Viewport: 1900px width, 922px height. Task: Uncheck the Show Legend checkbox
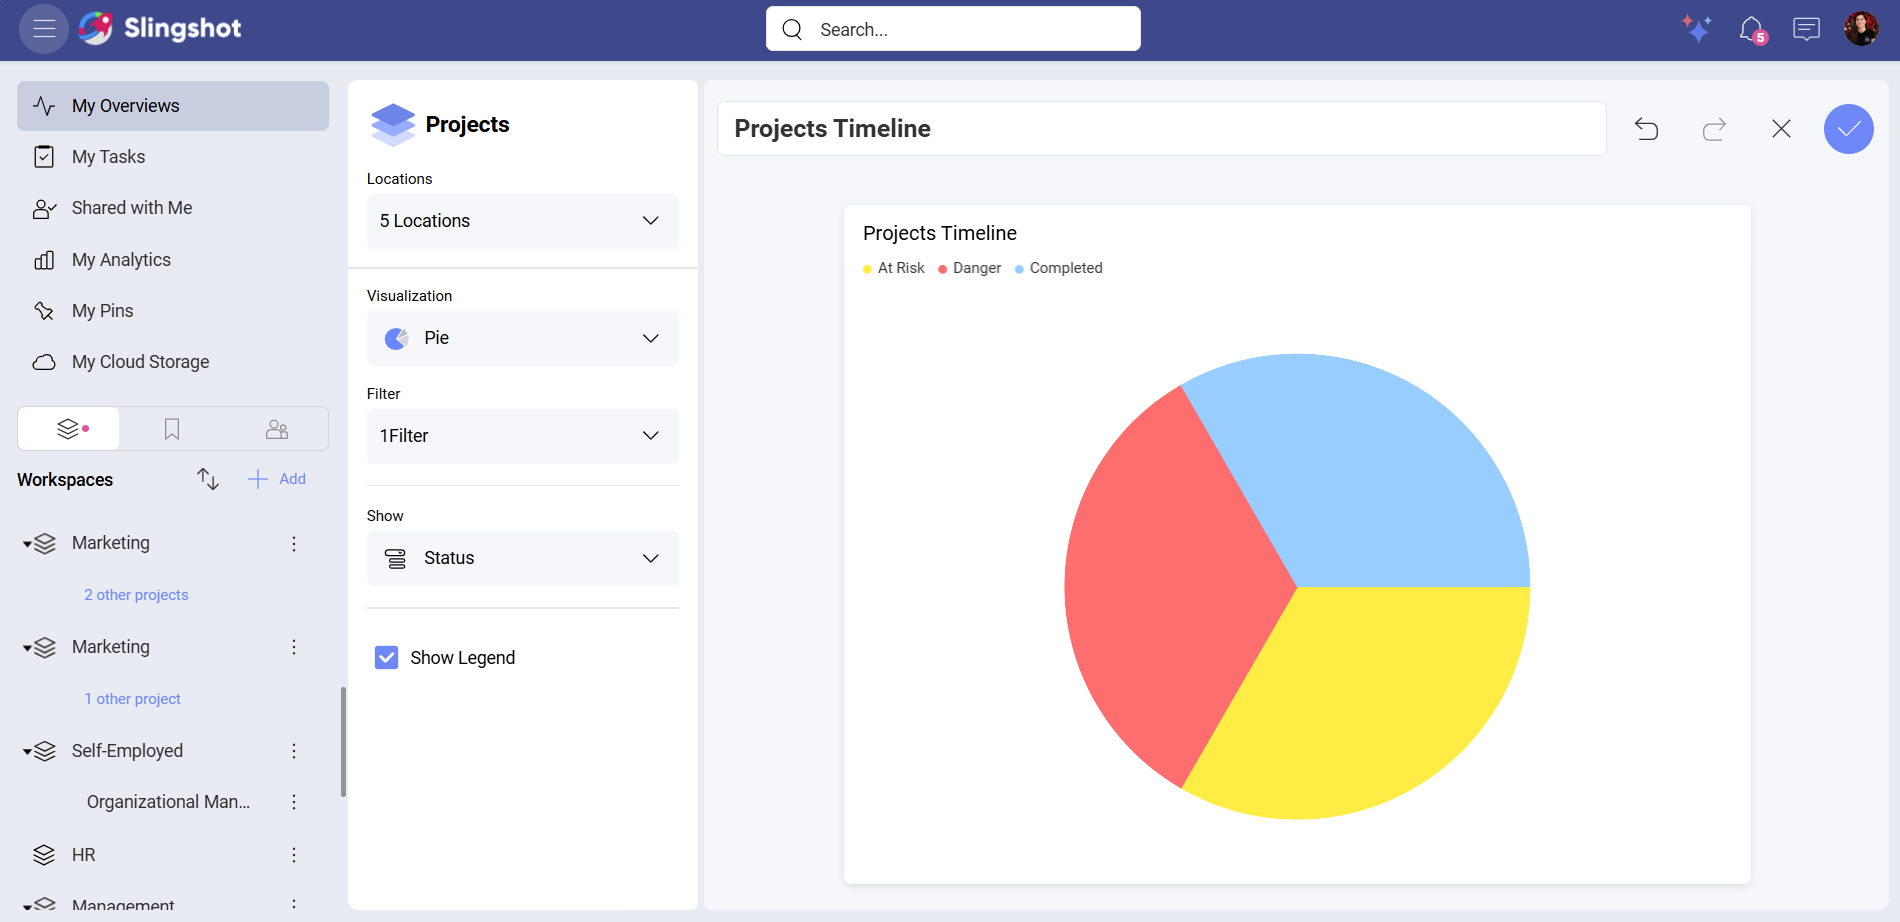click(x=386, y=657)
